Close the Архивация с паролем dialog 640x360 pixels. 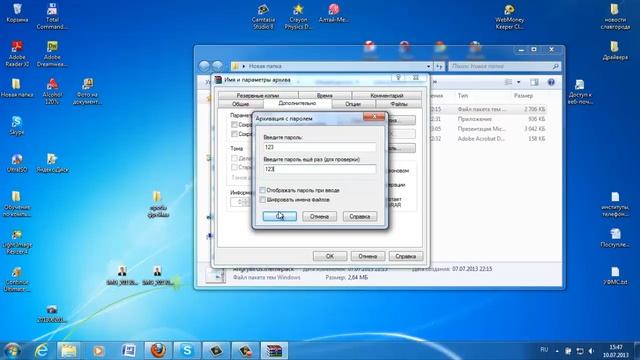click(x=373, y=117)
